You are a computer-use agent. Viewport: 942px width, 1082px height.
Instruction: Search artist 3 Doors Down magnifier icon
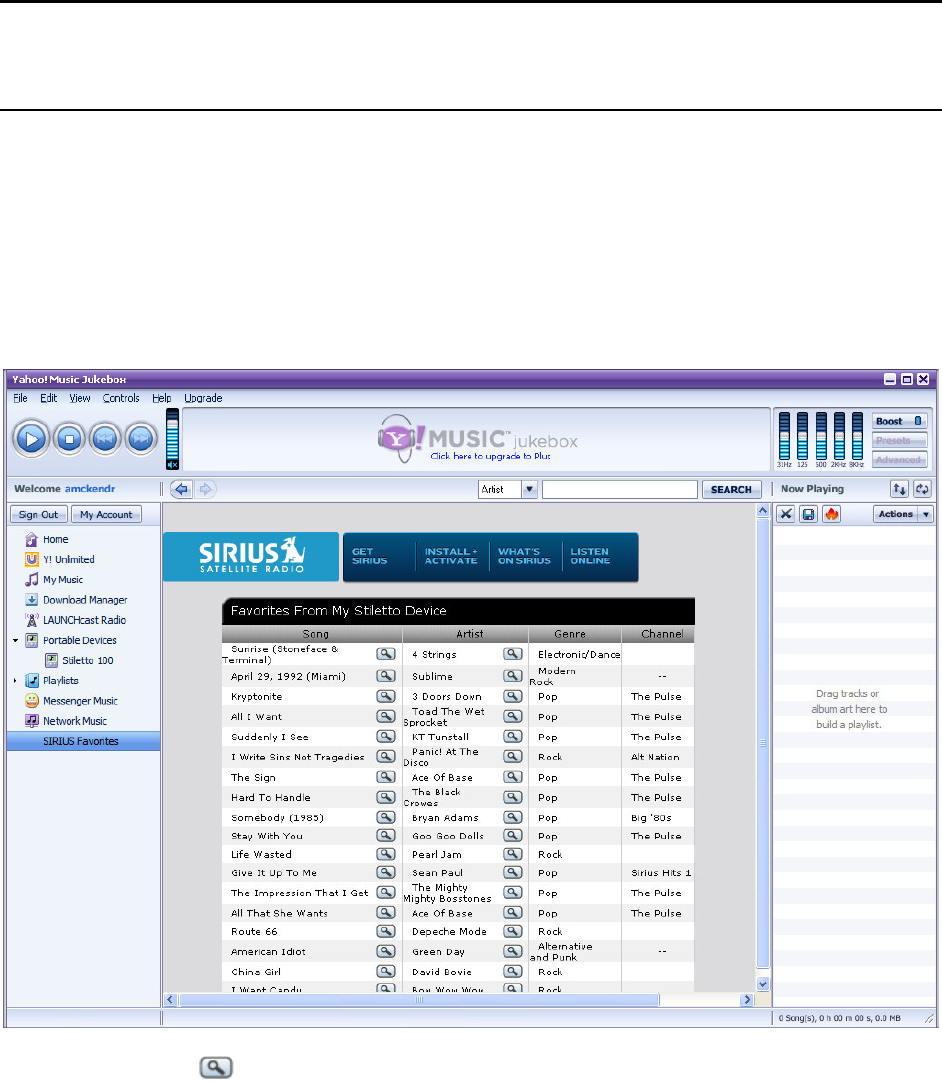(x=513, y=696)
